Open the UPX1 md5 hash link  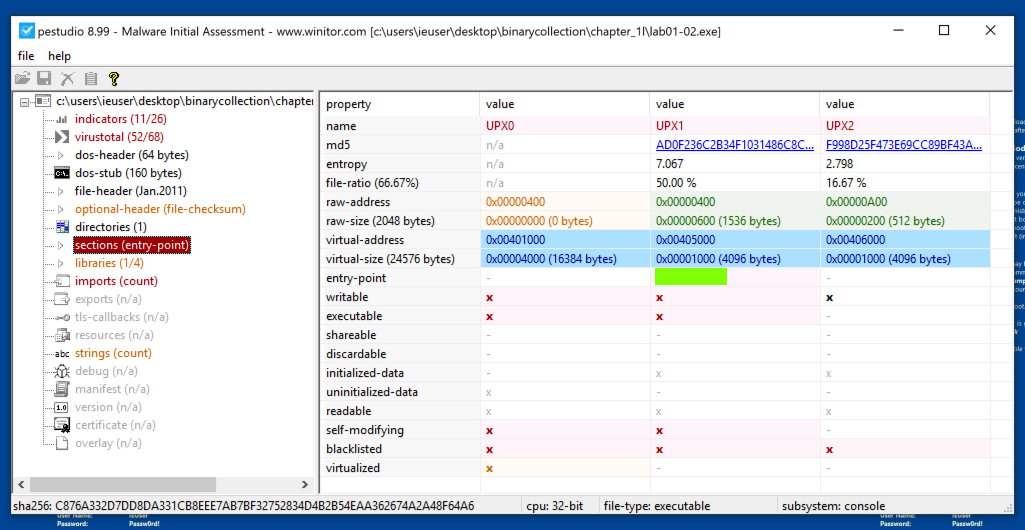point(734,145)
